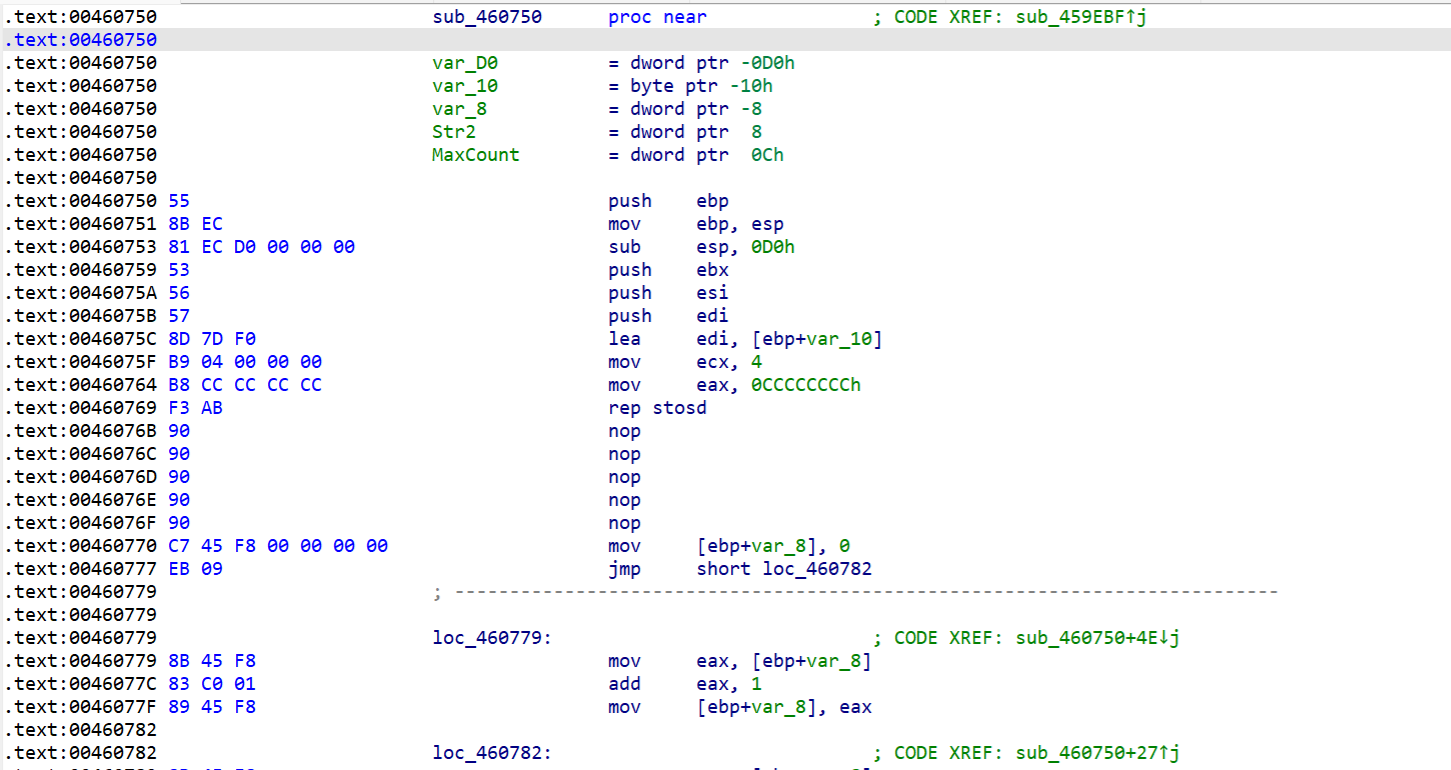Click the var_8 name in dword ptr -8 line
The height and width of the screenshot is (770, 1451).
tap(460, 109)
